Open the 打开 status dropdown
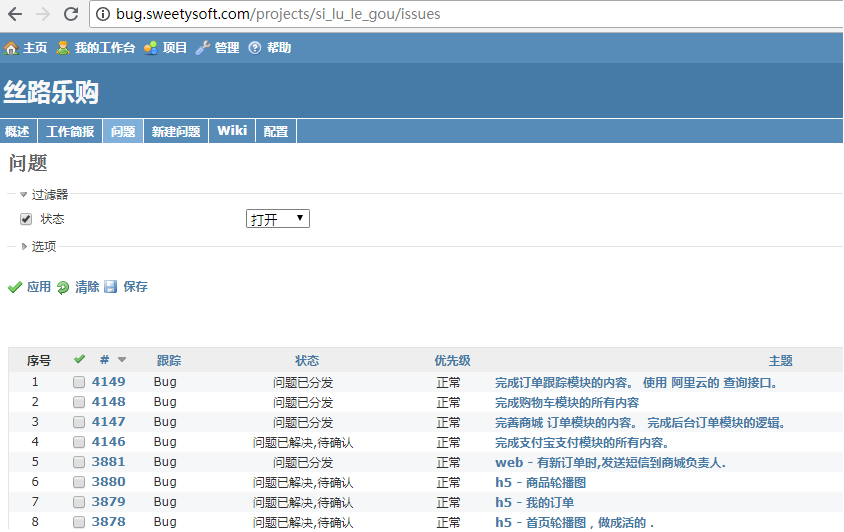This screenshot has width=844, height=532. coord(277,219)
